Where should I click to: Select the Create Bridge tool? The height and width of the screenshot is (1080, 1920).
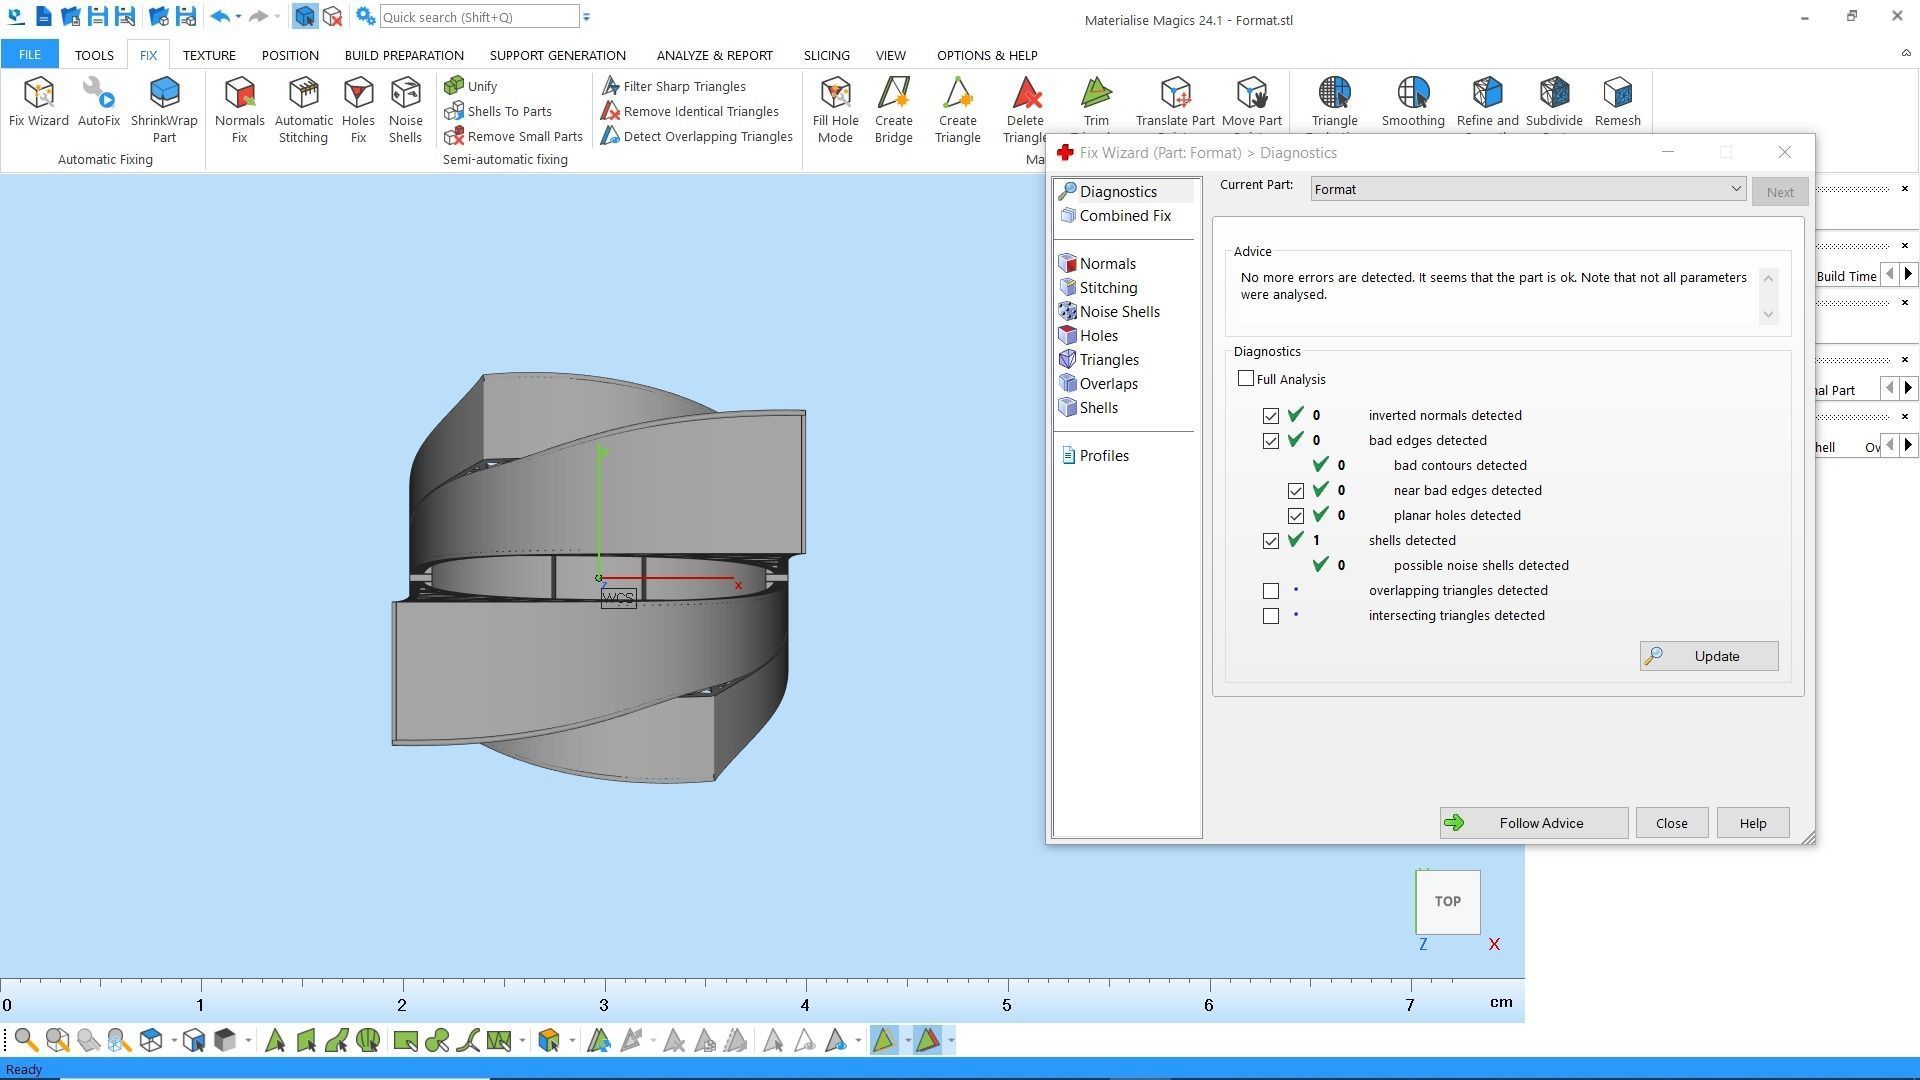pos(893,110)
